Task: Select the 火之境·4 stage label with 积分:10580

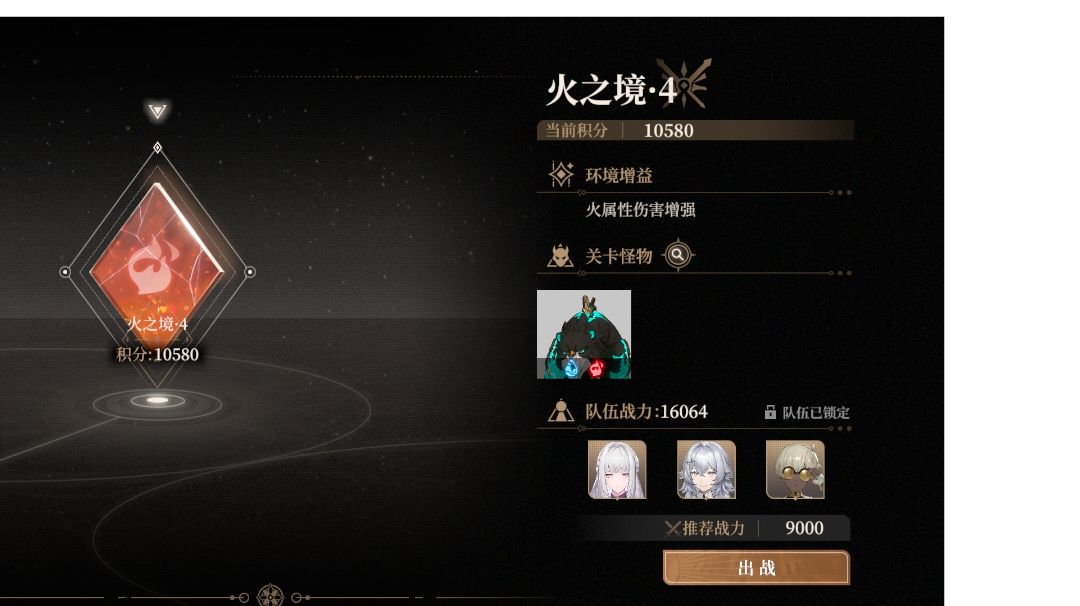Action: pos(157,339)
